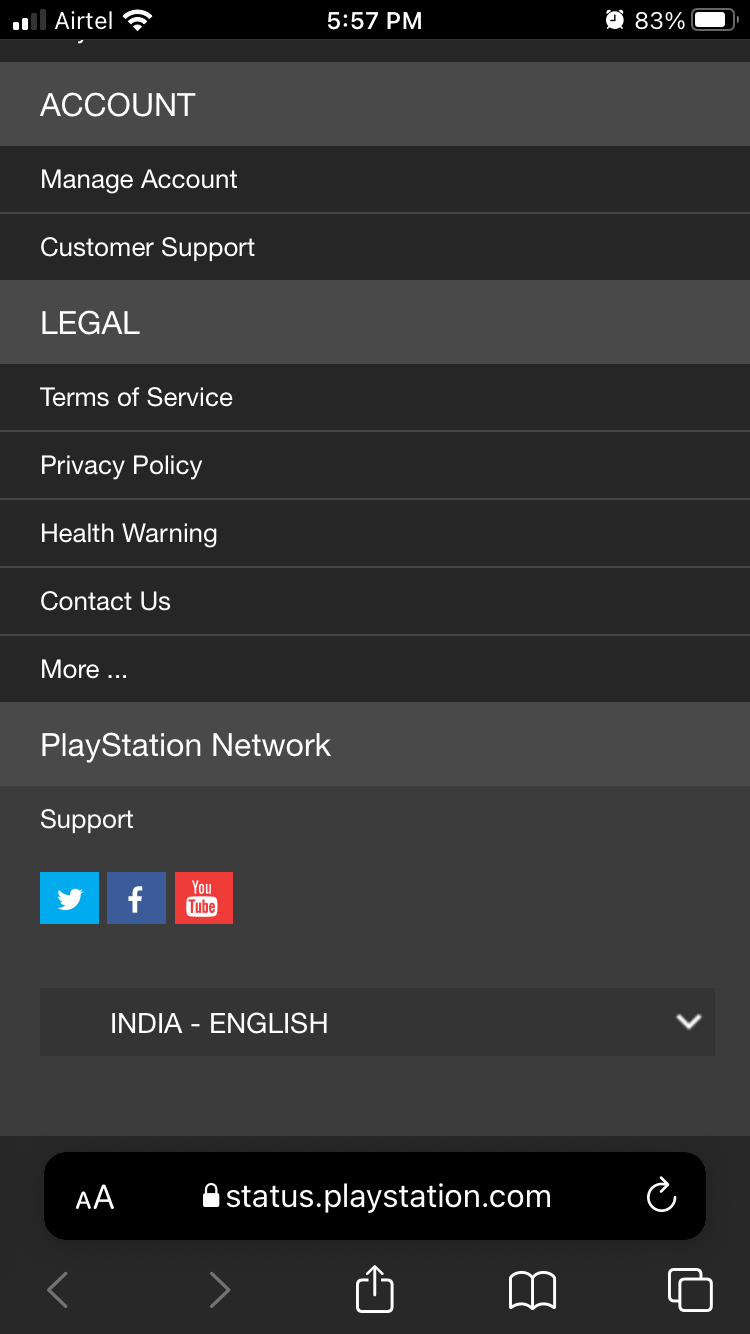Expand the INDIA - ENGLISH region dropdown
The height and width of the screenshot is (1334, 750).
coord(377,1022)
